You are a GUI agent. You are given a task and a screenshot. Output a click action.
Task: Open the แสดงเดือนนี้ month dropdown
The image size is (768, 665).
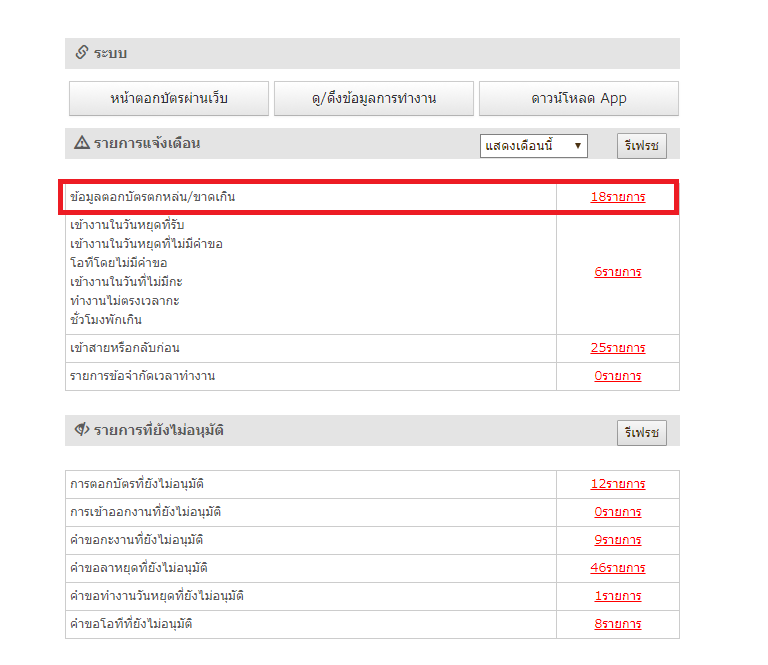533,146
